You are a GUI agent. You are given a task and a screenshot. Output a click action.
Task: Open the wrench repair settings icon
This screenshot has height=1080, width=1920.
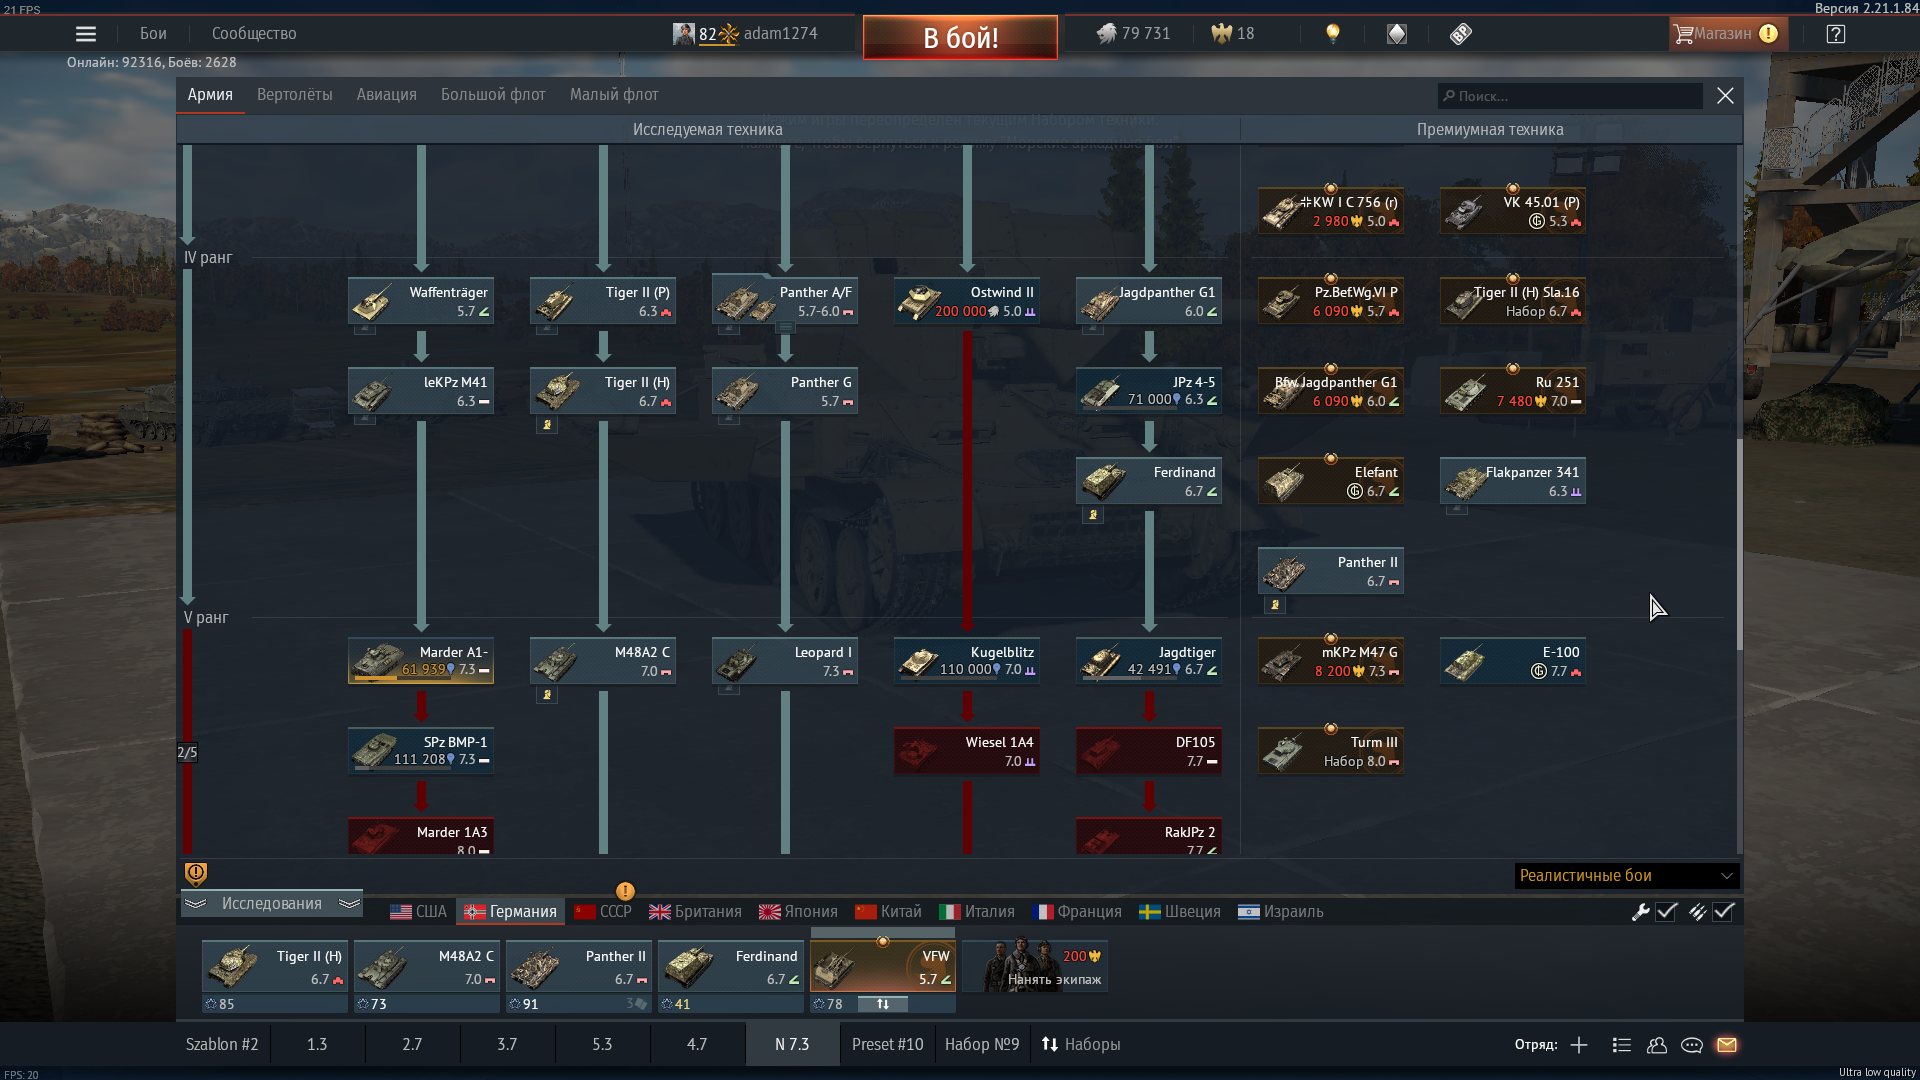[x=1640, y=911]
